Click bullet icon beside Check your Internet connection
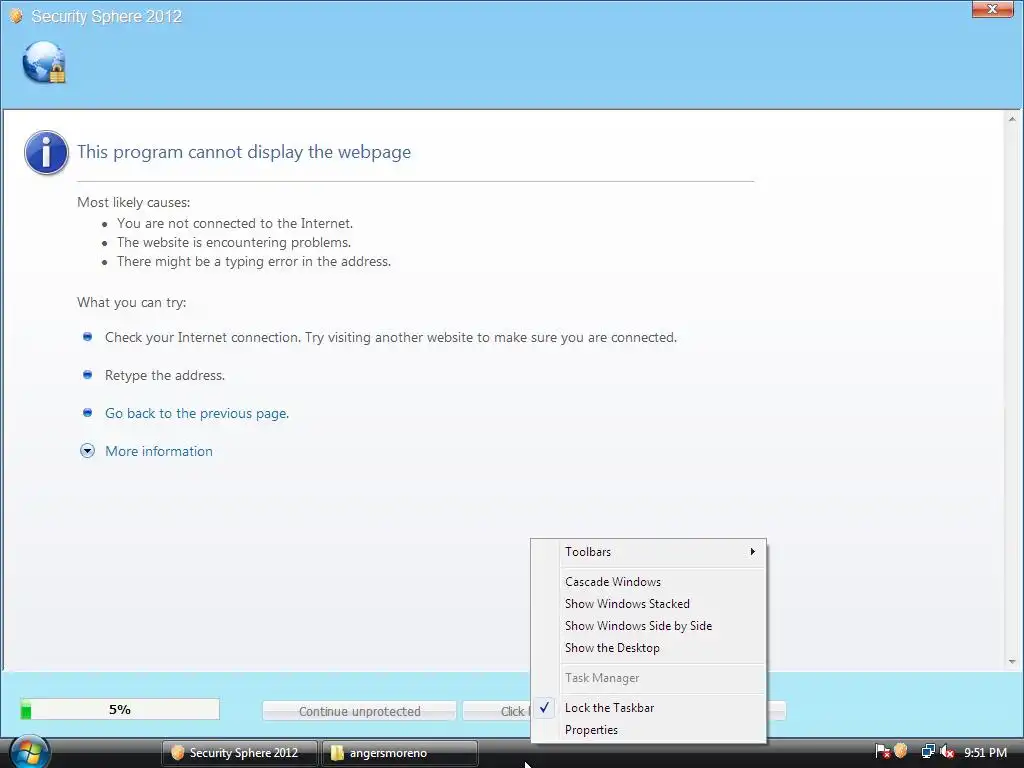The height and width of the screenshot is (768, 1024). point(88,336)
